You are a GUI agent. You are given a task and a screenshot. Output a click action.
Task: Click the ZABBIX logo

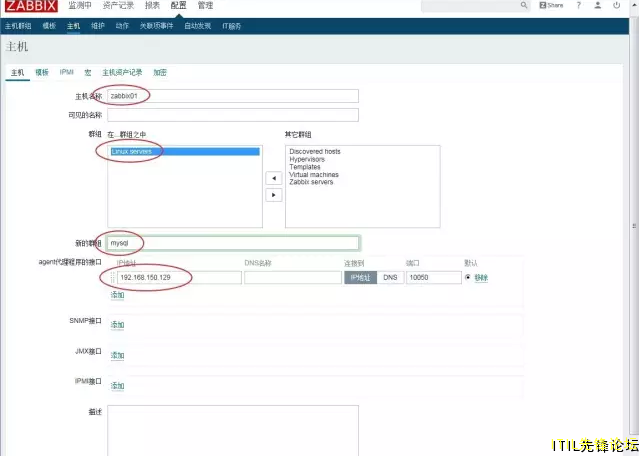(31, 5)
